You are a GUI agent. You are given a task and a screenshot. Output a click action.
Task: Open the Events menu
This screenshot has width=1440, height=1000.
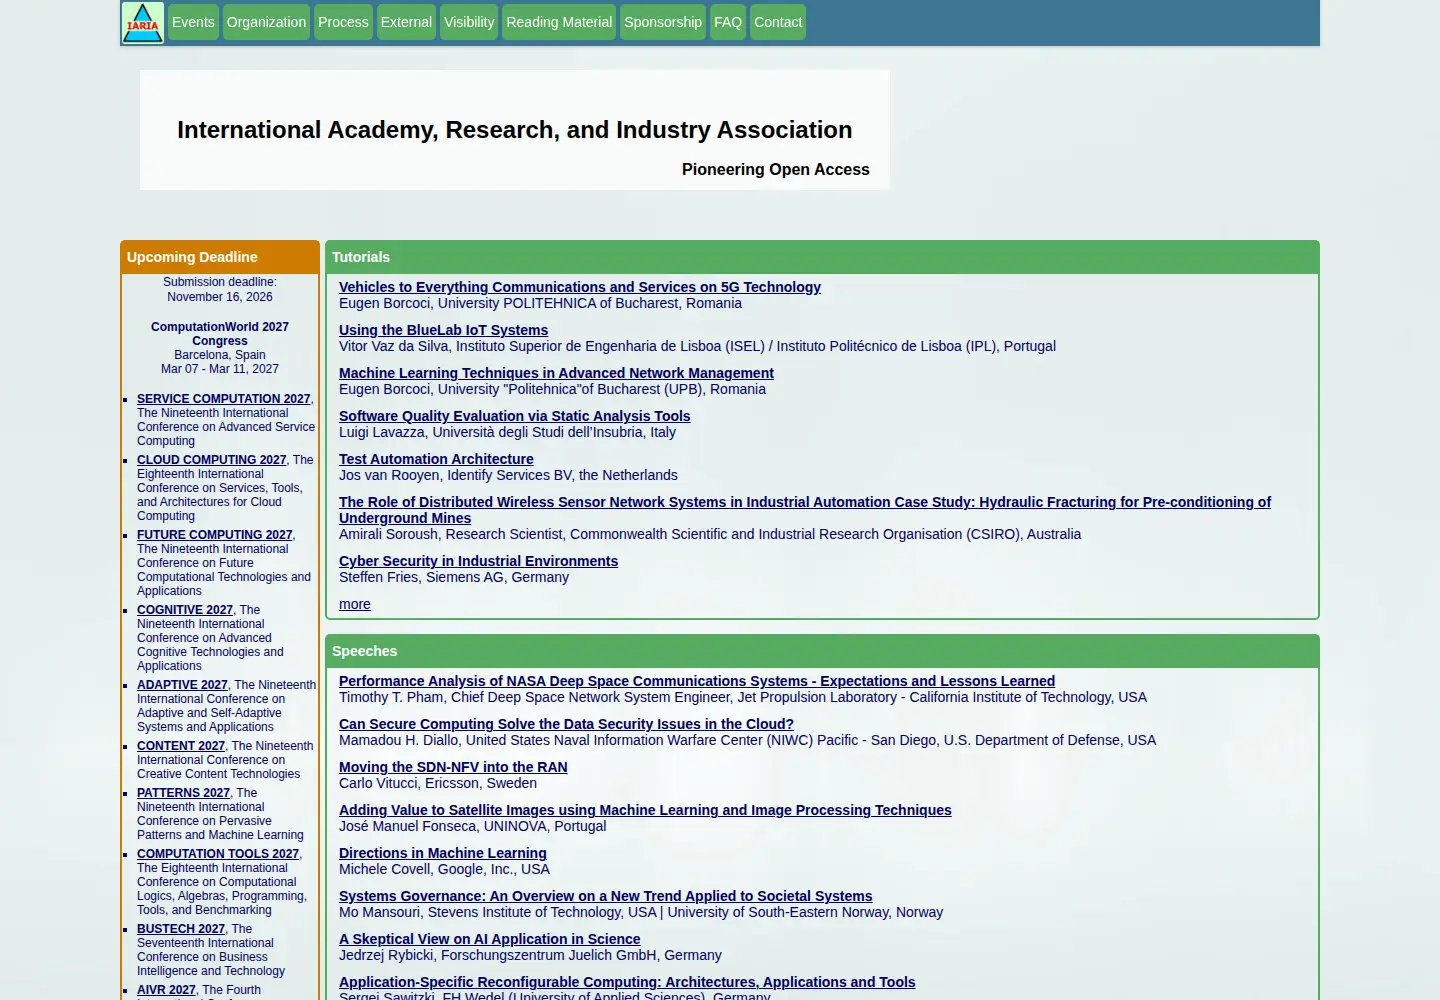click(193, 22)
